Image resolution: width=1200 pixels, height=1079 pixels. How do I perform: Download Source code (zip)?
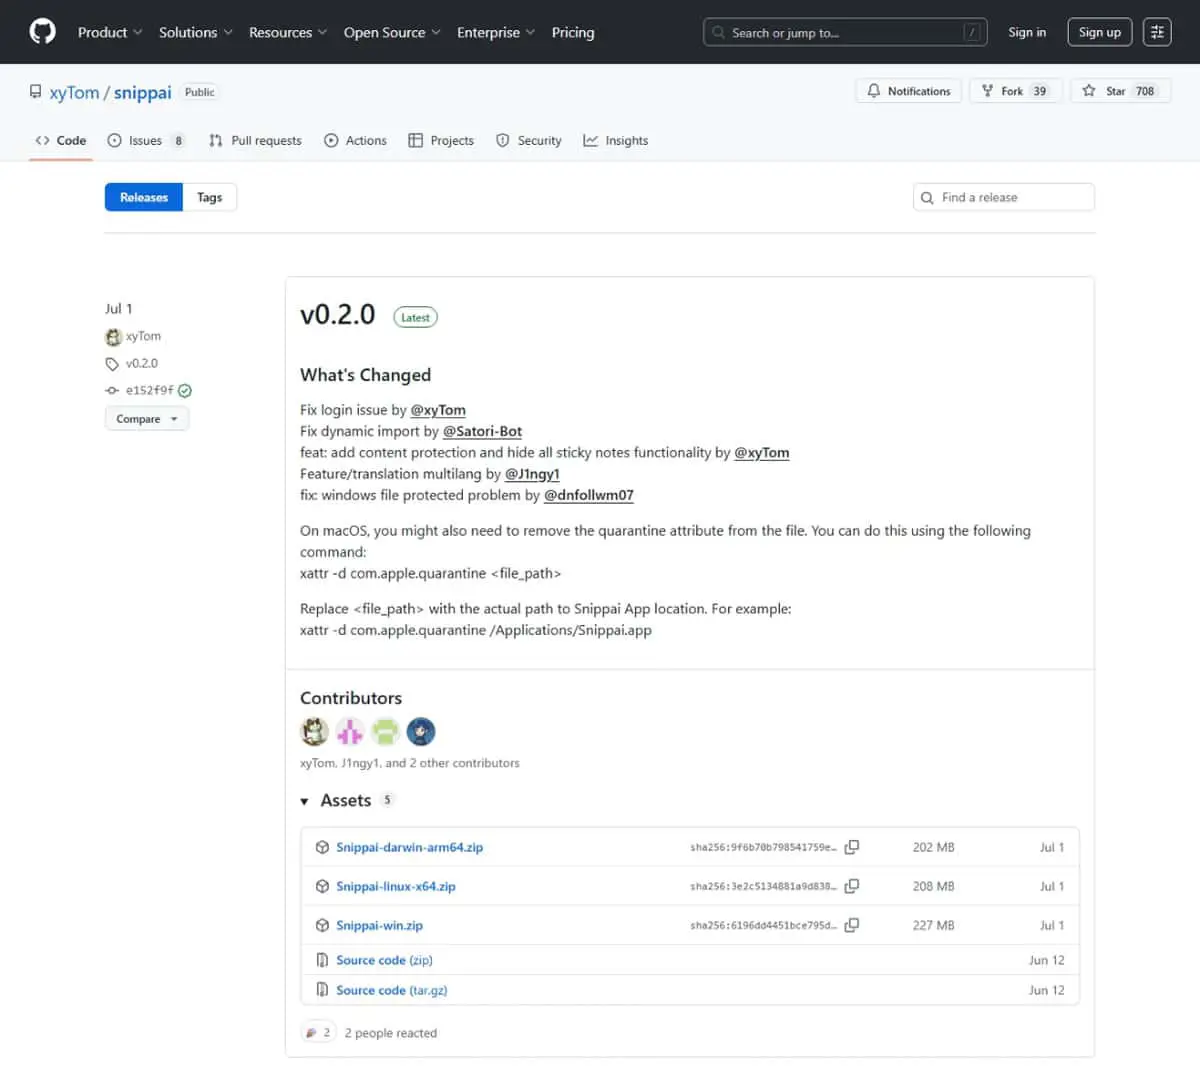[x=384, y=960]
